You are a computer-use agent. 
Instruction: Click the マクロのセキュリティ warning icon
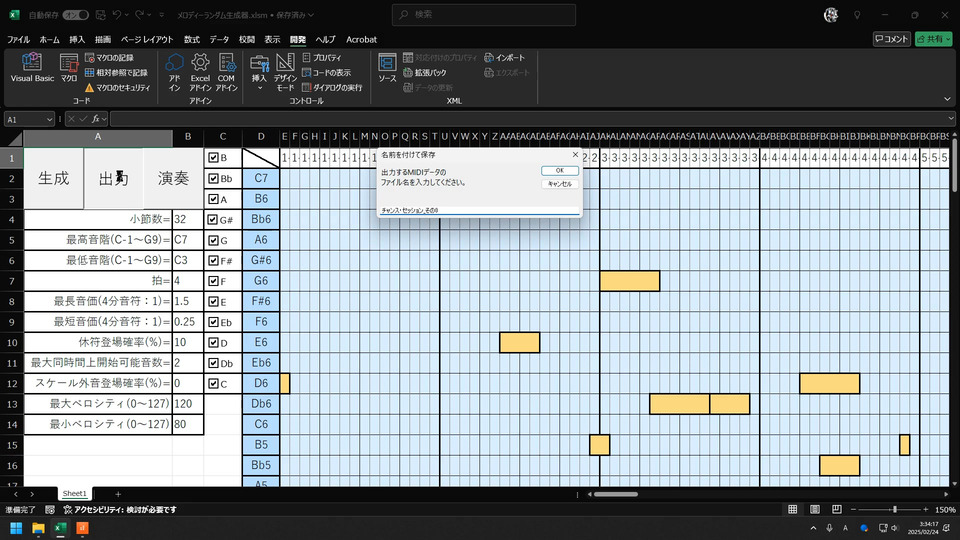point(89,88)
